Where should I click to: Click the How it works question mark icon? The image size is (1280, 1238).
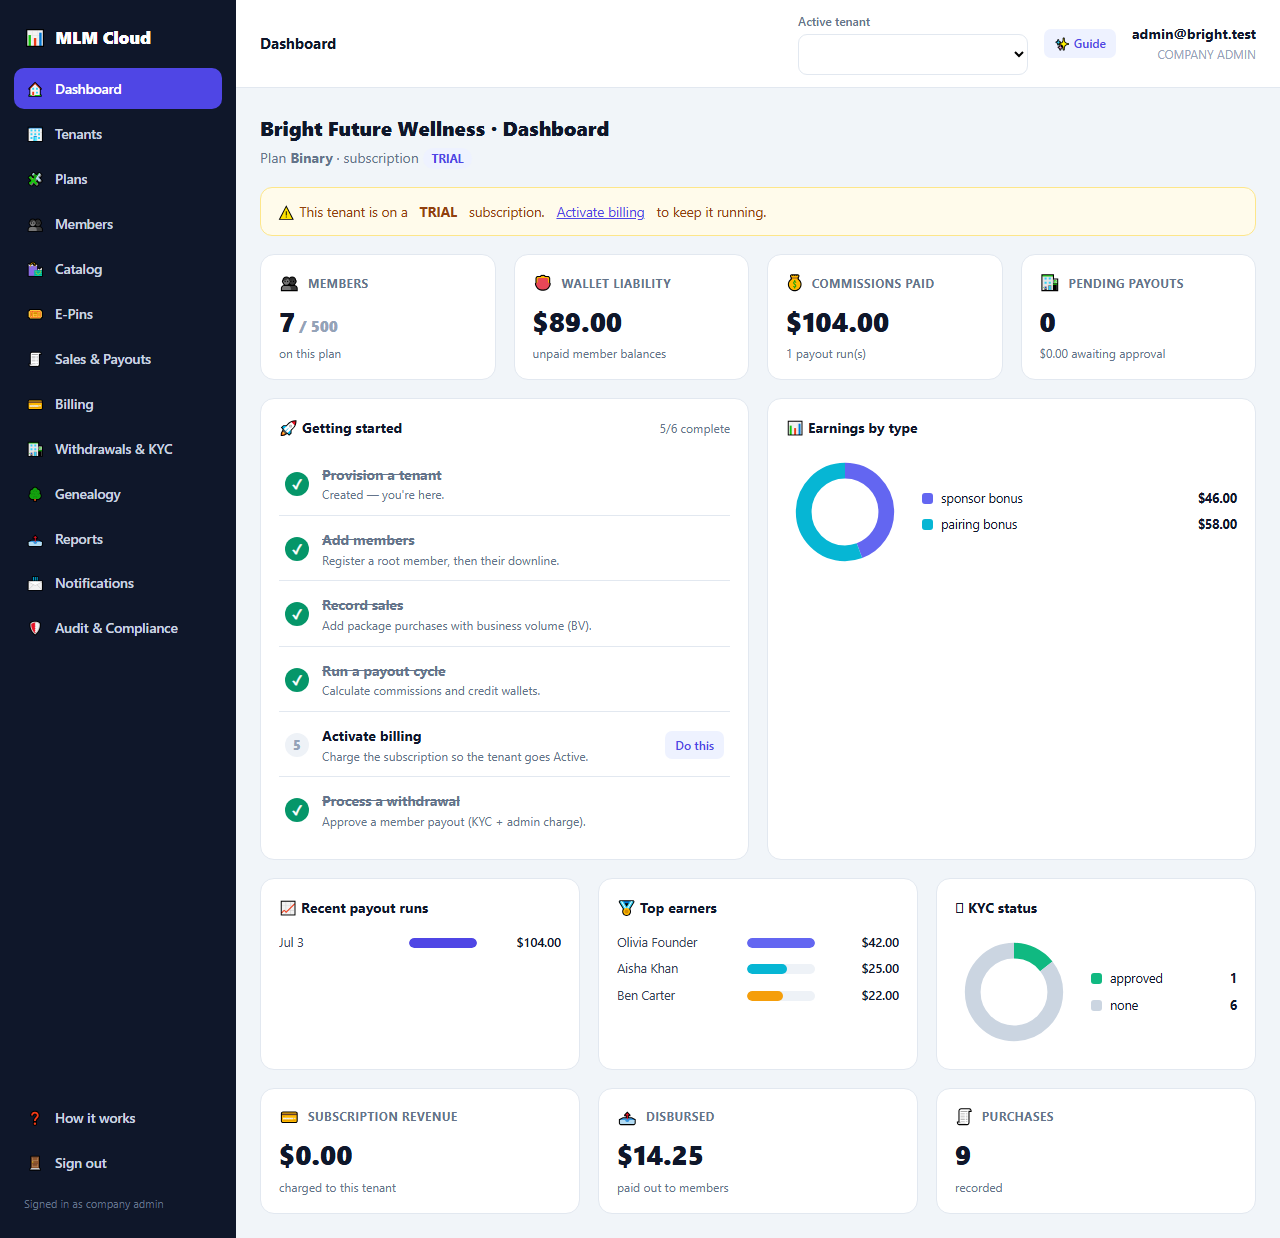click(35, 1118)
